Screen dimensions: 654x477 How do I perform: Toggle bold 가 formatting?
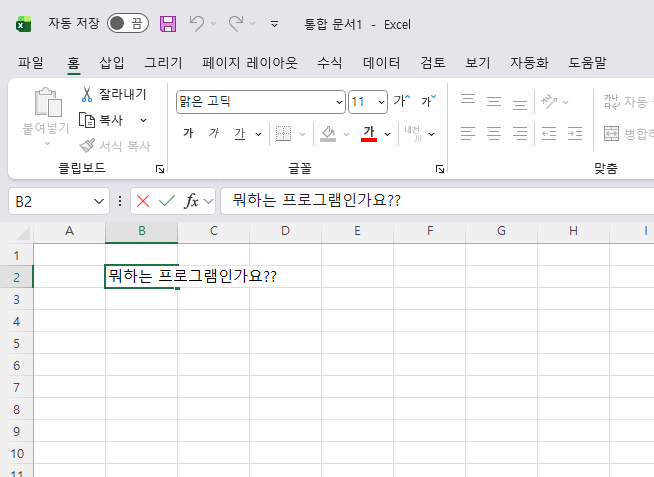(188, 133)
